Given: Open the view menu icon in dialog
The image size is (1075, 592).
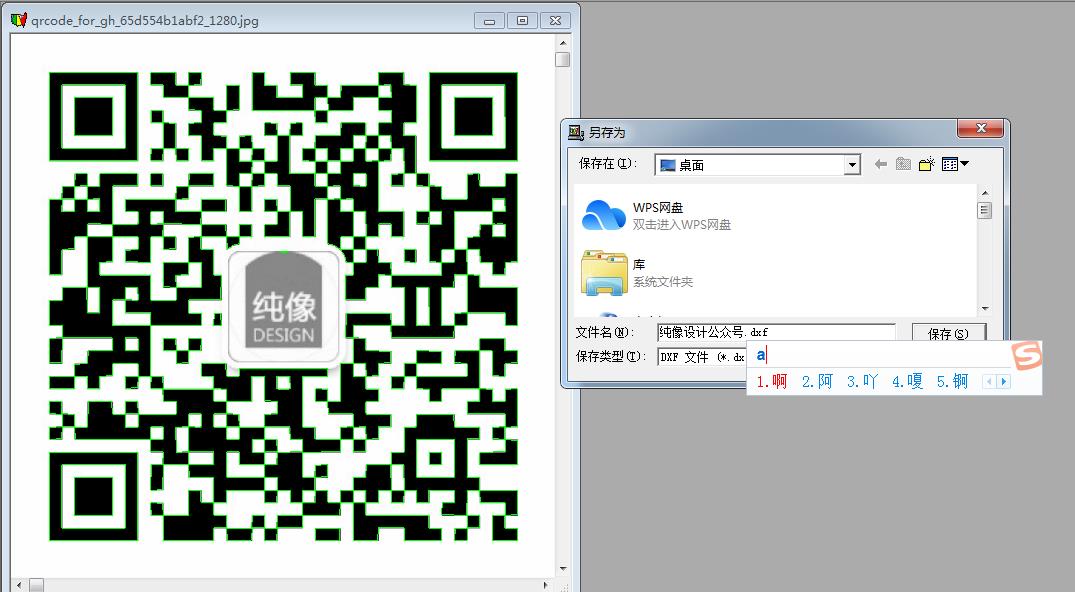Looking at the screenshot, I should point(954,164).
